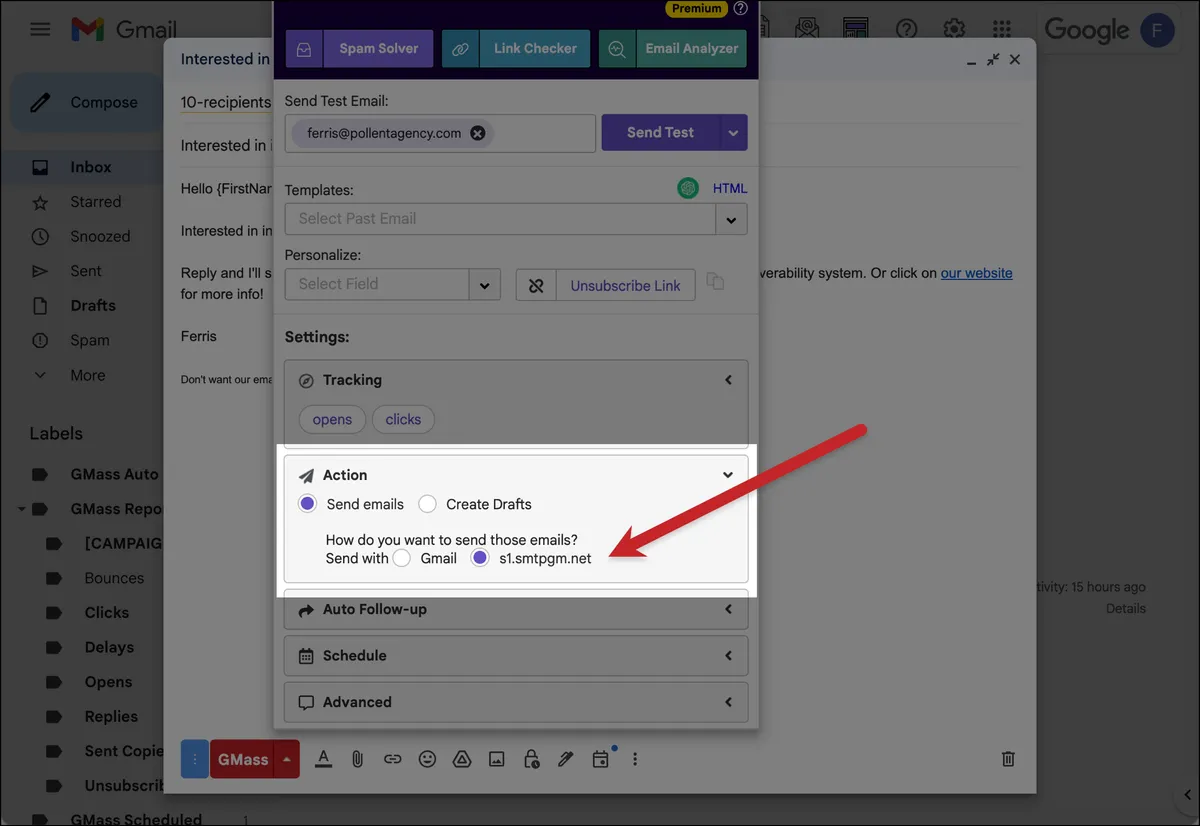Open the Starred folder
This screenshot has width=1200, height=826.
95,202
